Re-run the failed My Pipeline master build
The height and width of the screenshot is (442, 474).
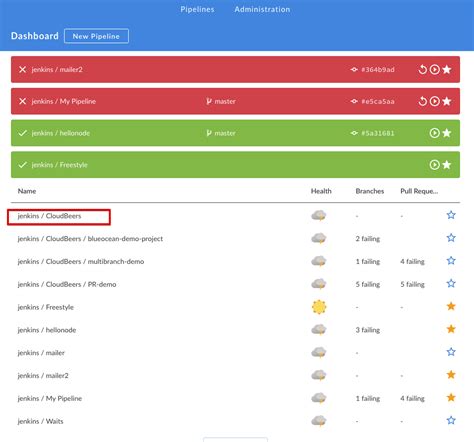pyautogui.click(x=422, y=101)
